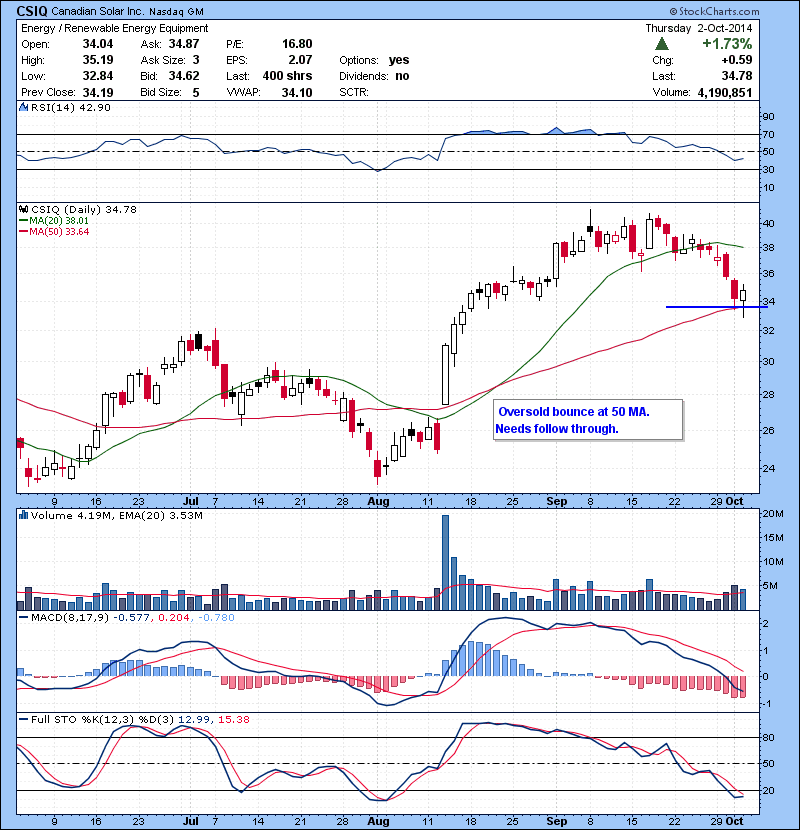800x830 pixels.
Task: Click the Thursday 2-Oct-2014 date
Action: [x=698, y=28]
